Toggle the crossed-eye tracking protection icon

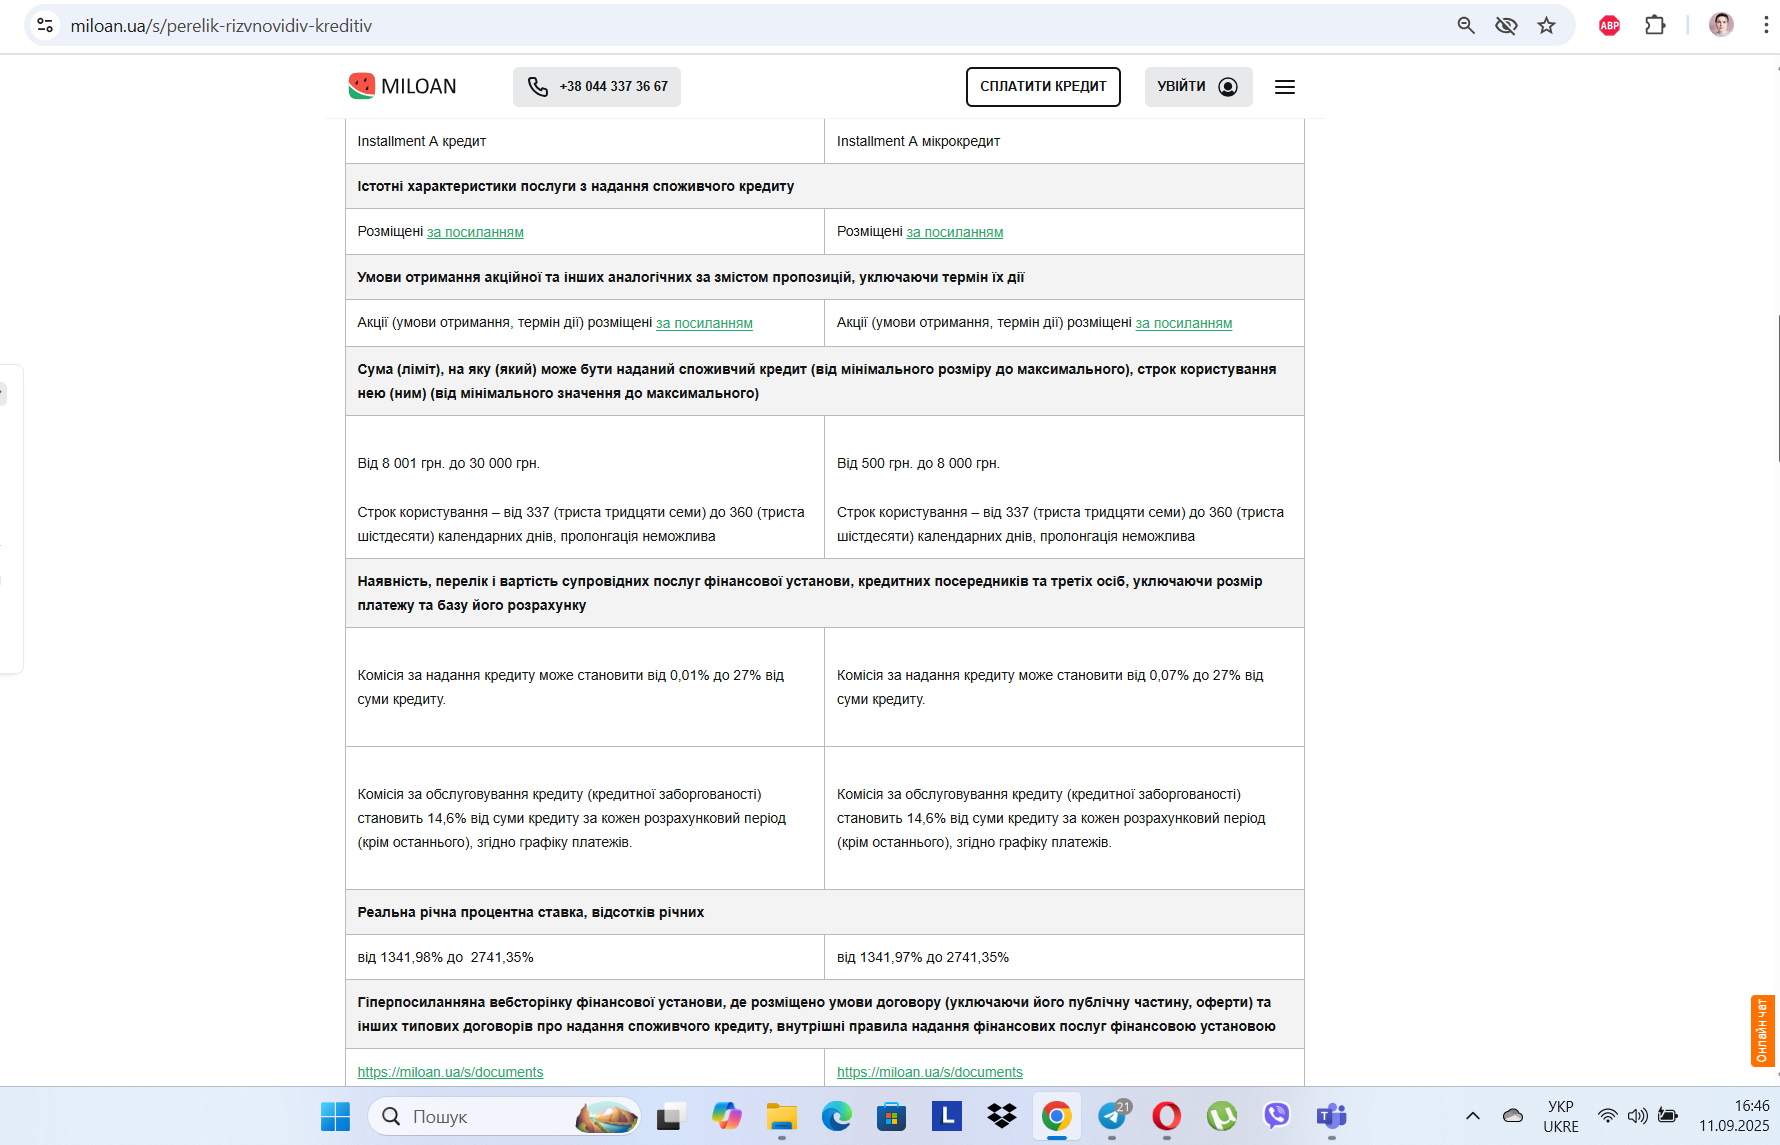pyautogui.click(x=1506, y=25)
